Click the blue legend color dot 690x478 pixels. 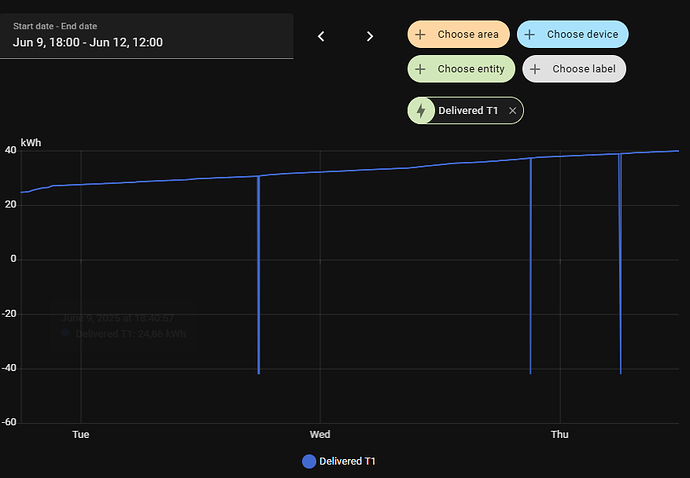click(x=309, y=462)
